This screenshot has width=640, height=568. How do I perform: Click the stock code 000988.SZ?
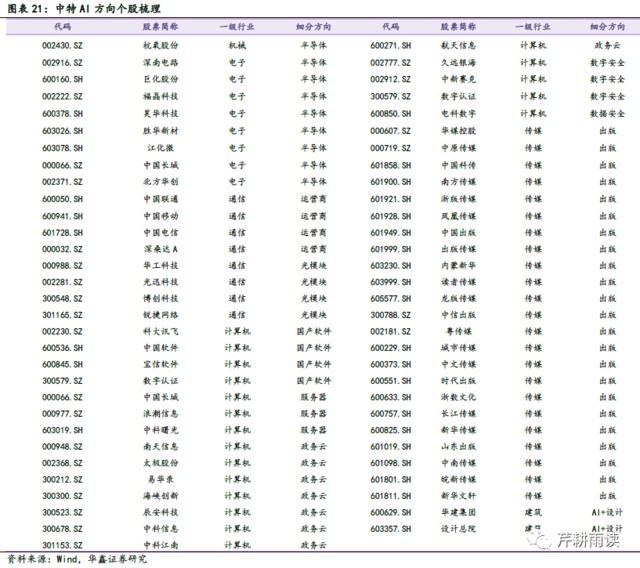[62, 266]
